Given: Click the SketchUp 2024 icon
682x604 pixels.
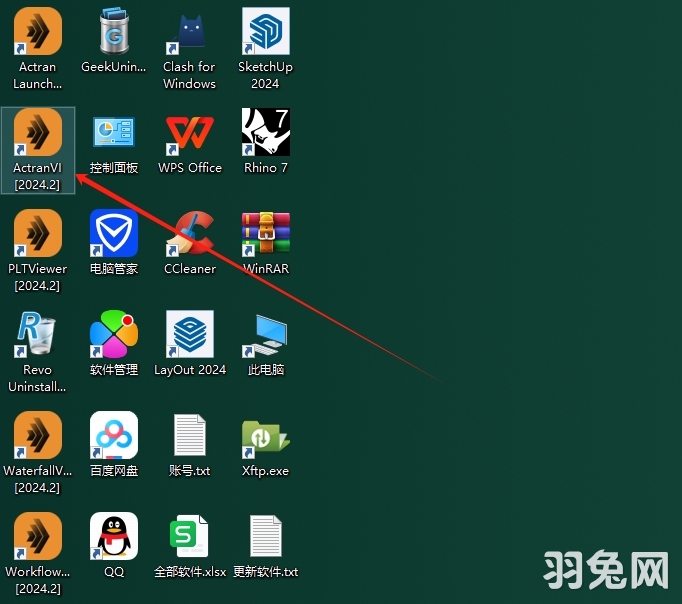Looking at the screenshot, I should point(265,32).
